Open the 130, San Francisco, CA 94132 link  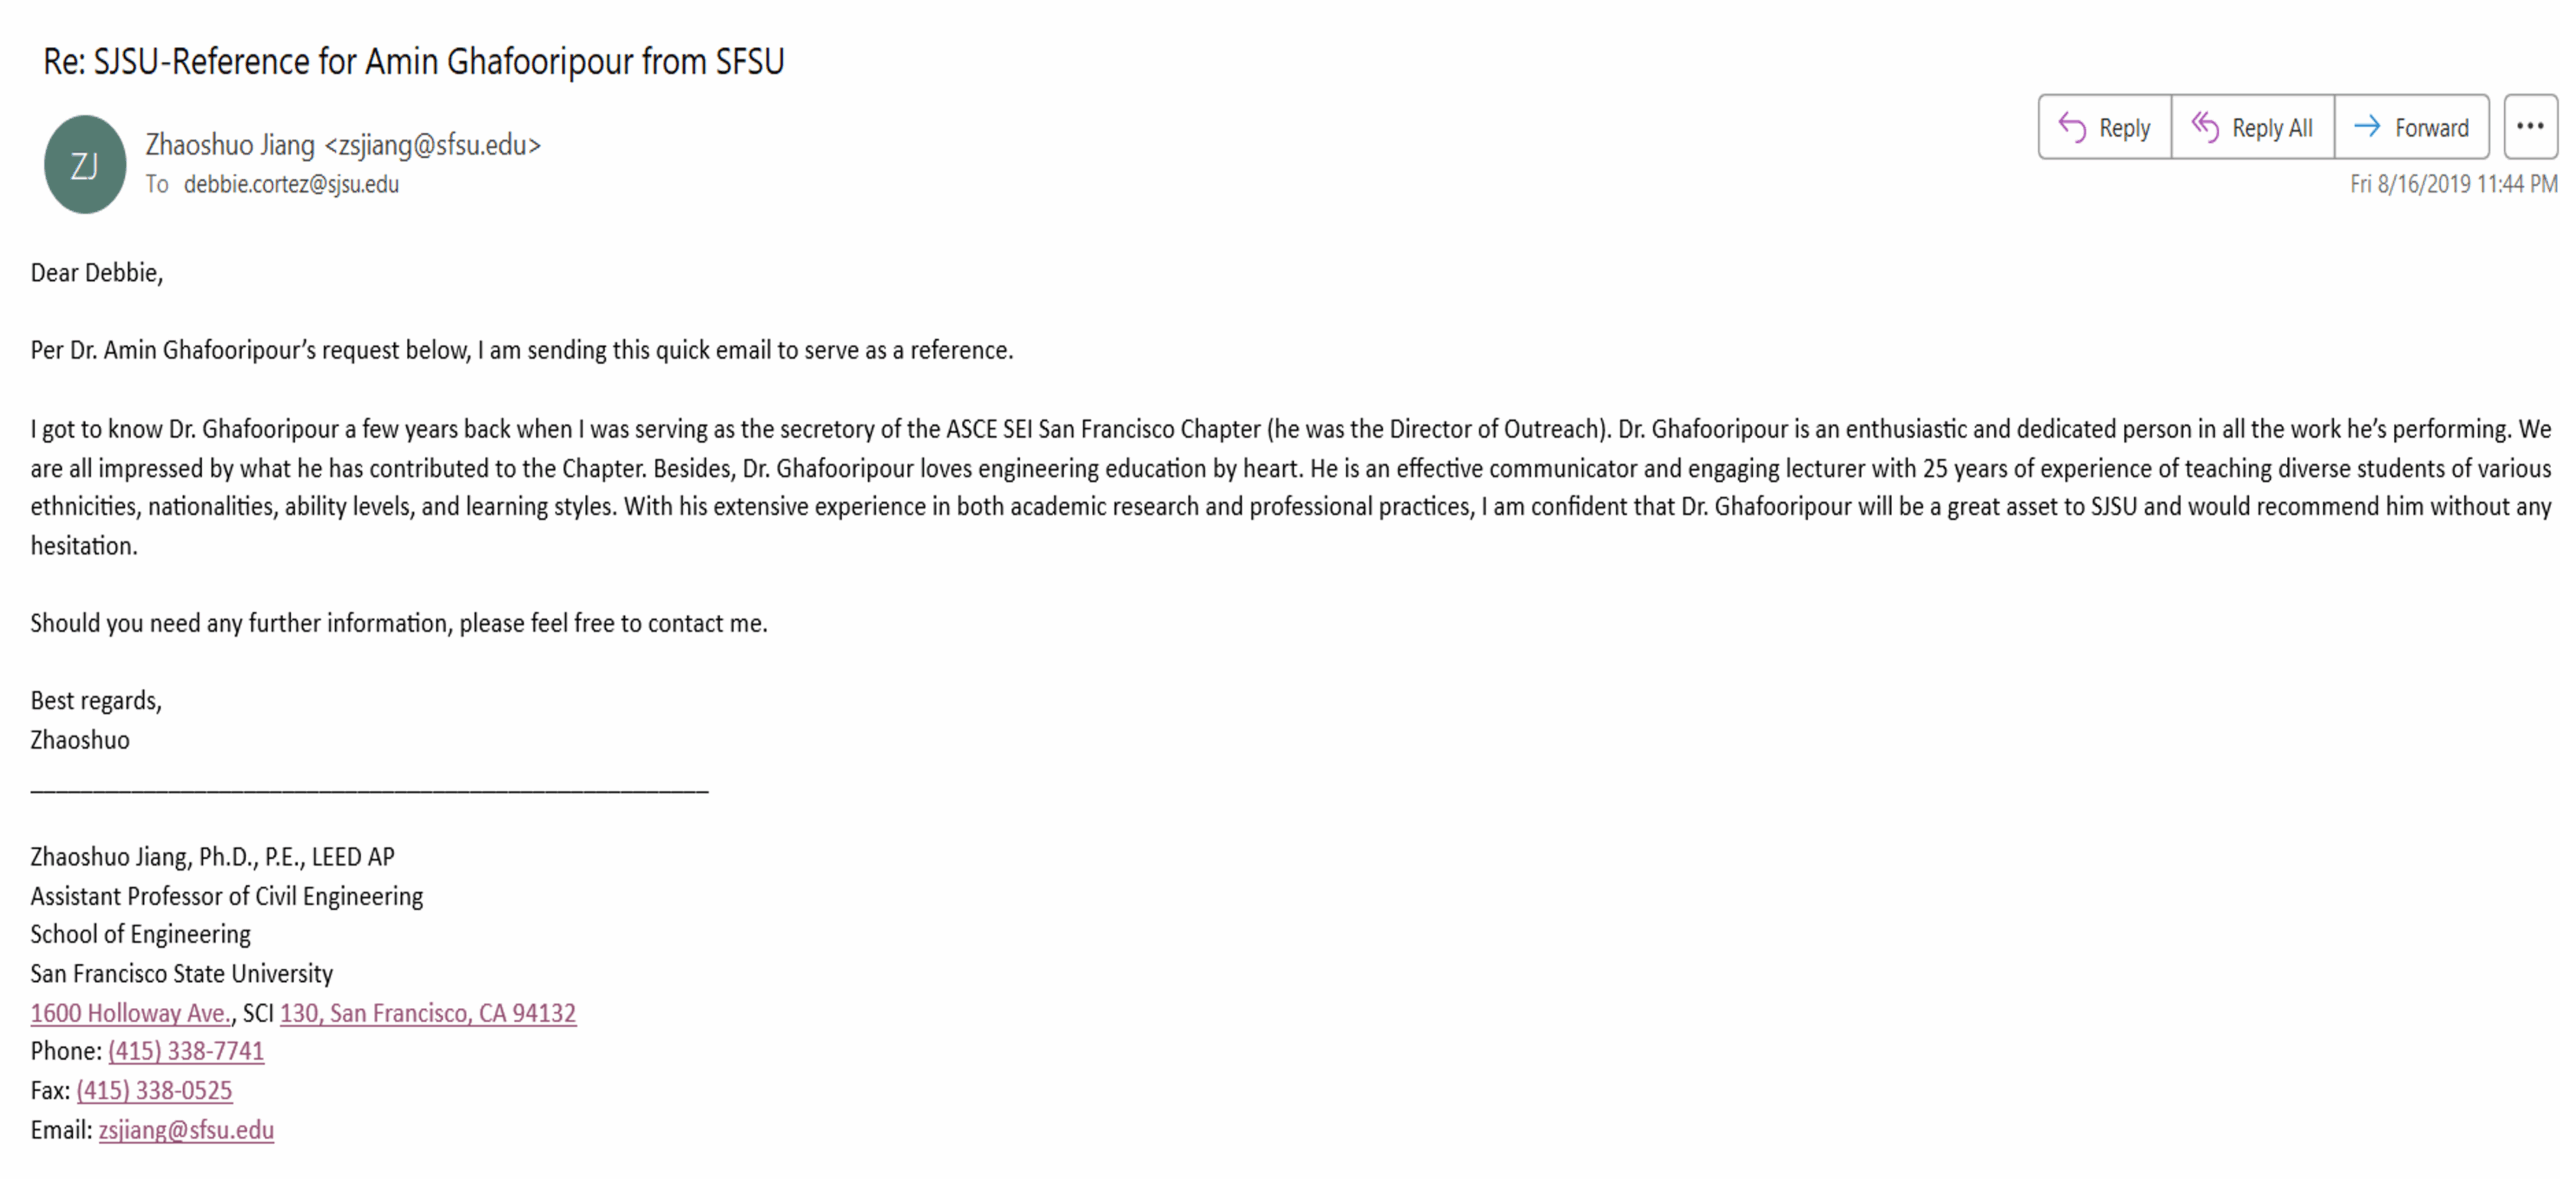pos(427,1013)
